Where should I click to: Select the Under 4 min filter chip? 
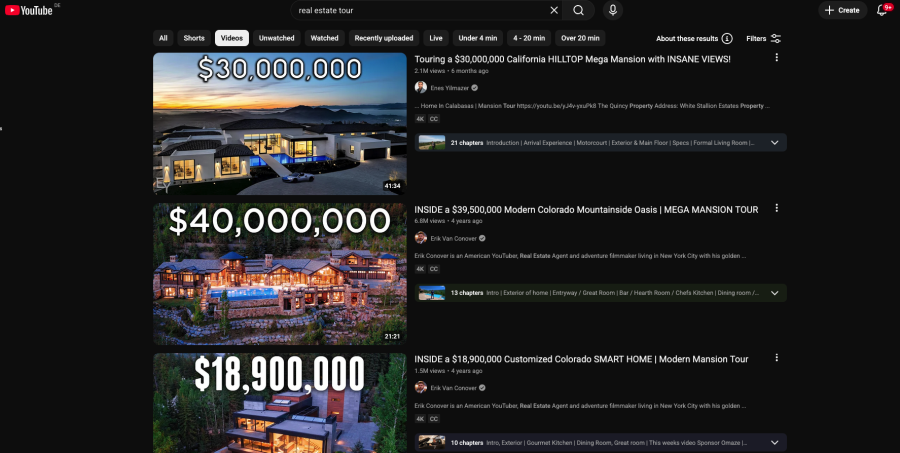click(478, 38)
